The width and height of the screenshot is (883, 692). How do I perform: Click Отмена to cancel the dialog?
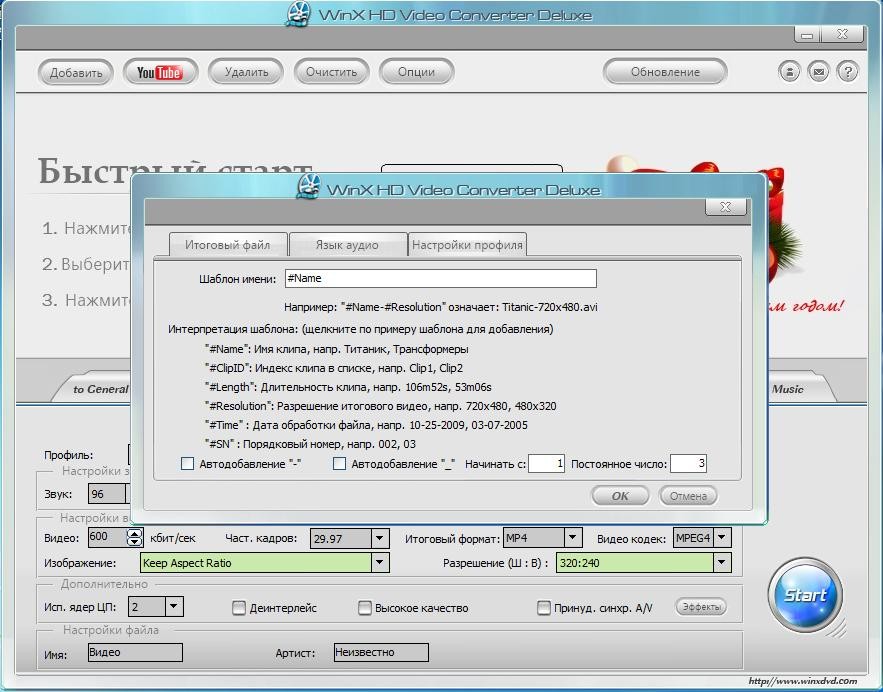pos(688,495)
